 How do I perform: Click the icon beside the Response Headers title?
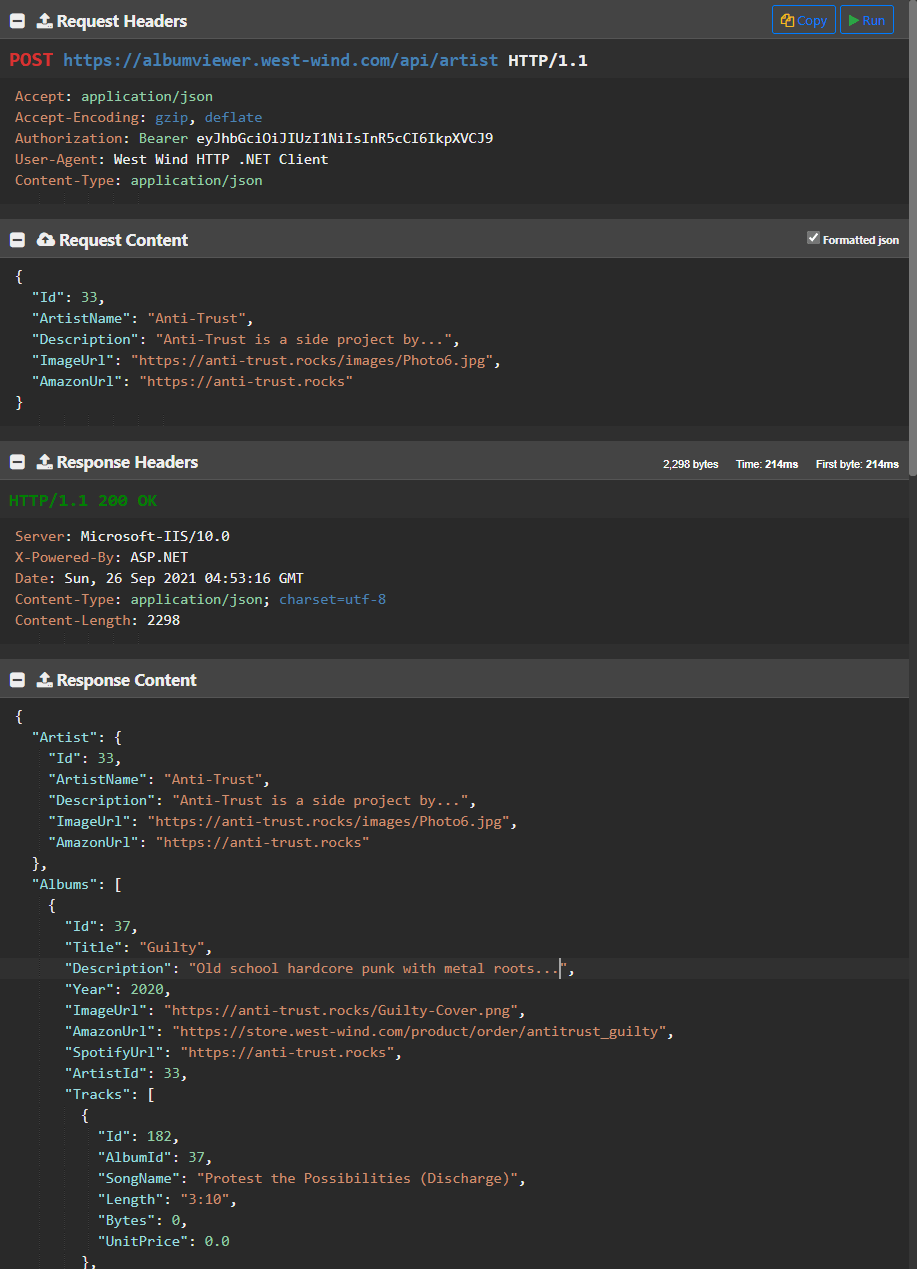tap(44, 462)
